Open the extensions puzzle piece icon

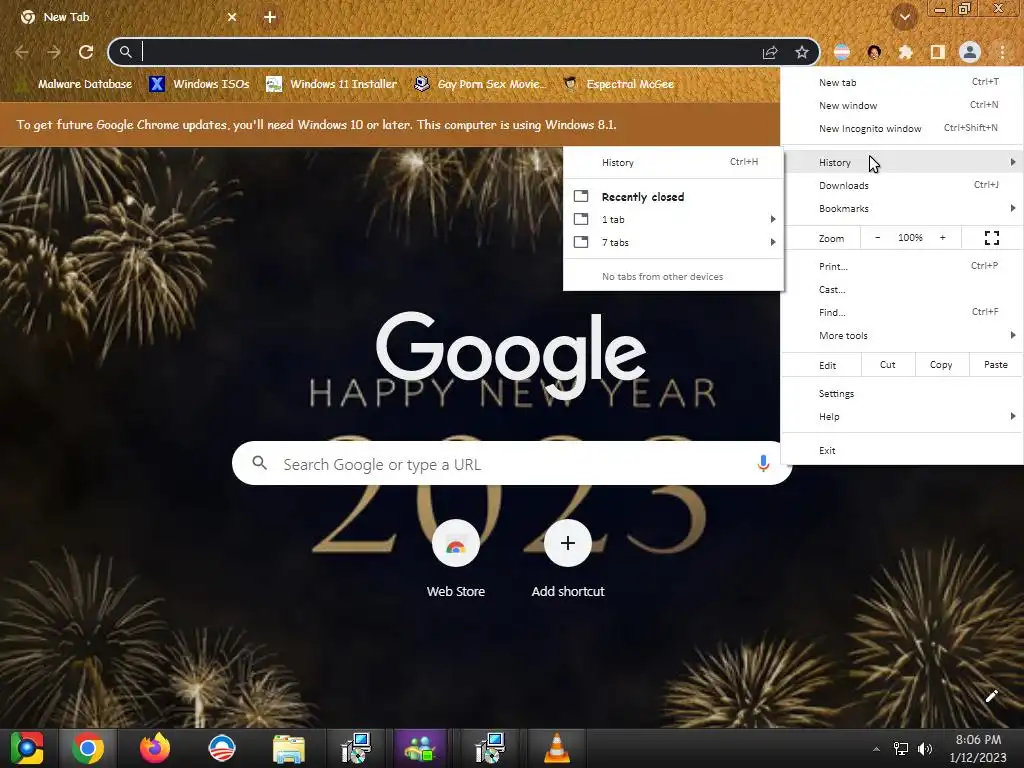coord(906,52)
